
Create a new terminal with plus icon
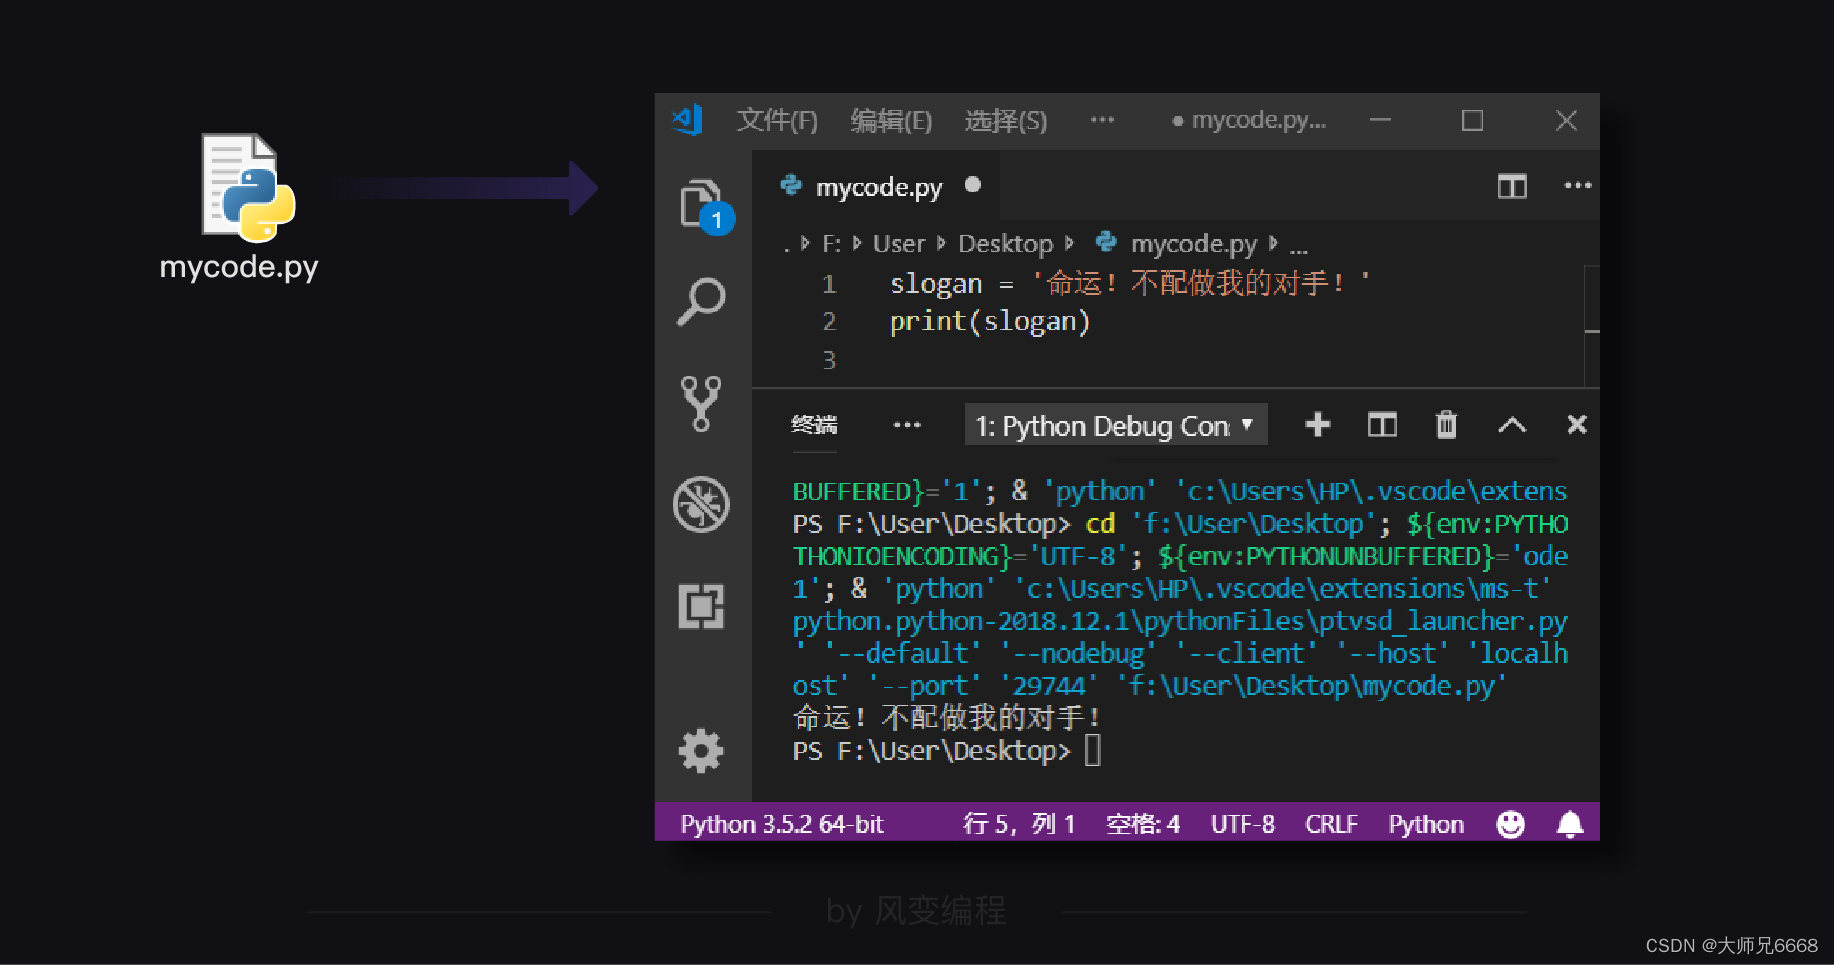coord(1318,424)
